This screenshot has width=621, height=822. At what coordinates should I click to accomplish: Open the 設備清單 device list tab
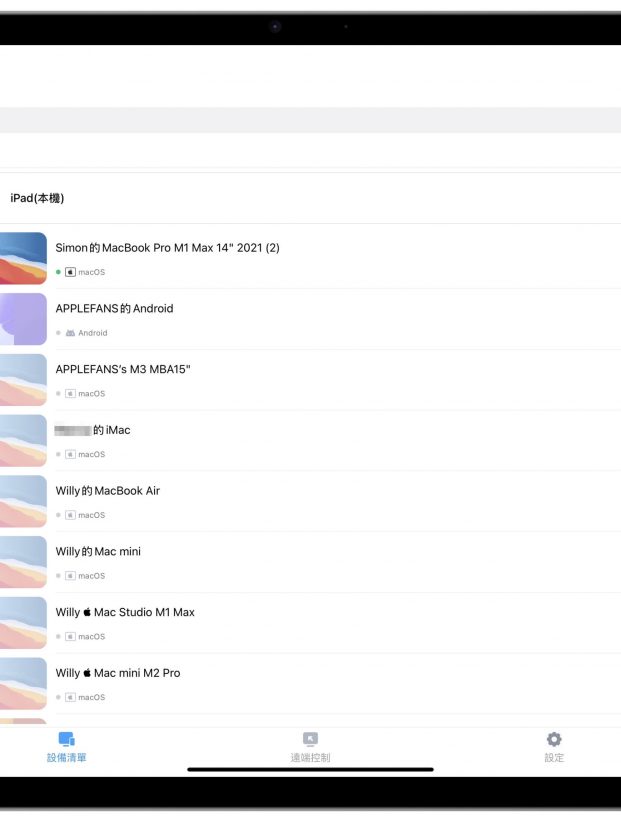(66, 757)
